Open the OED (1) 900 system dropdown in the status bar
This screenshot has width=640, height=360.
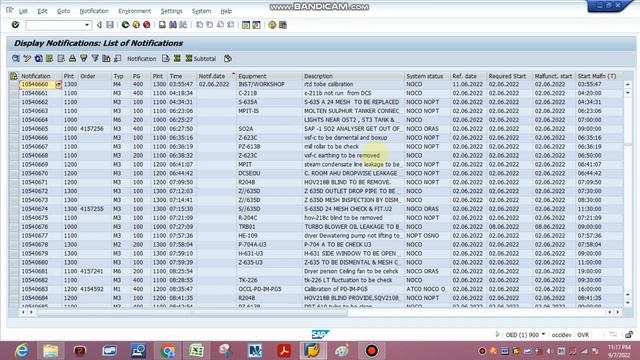pyautogui.click(x=543, y=334)
